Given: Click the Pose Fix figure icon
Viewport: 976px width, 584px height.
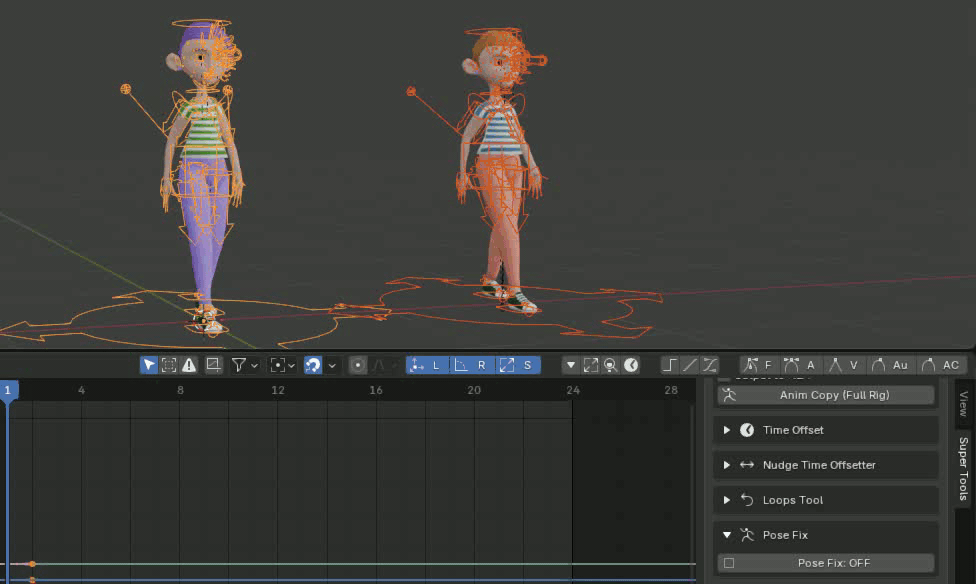Looking at the screenshot, I should coord(747,535).
